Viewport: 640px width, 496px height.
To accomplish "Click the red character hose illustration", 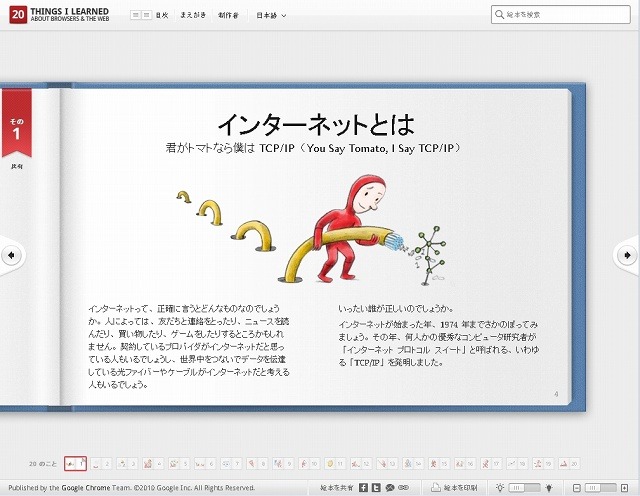I will pos(311,230).
